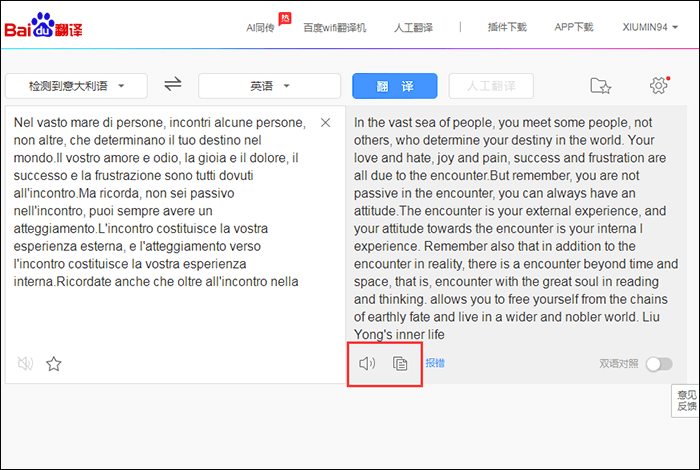Viewport: 700px width, 470px height.
Task: Open translation settings gear
Action: pyautogui.click(x=658, y=86)
